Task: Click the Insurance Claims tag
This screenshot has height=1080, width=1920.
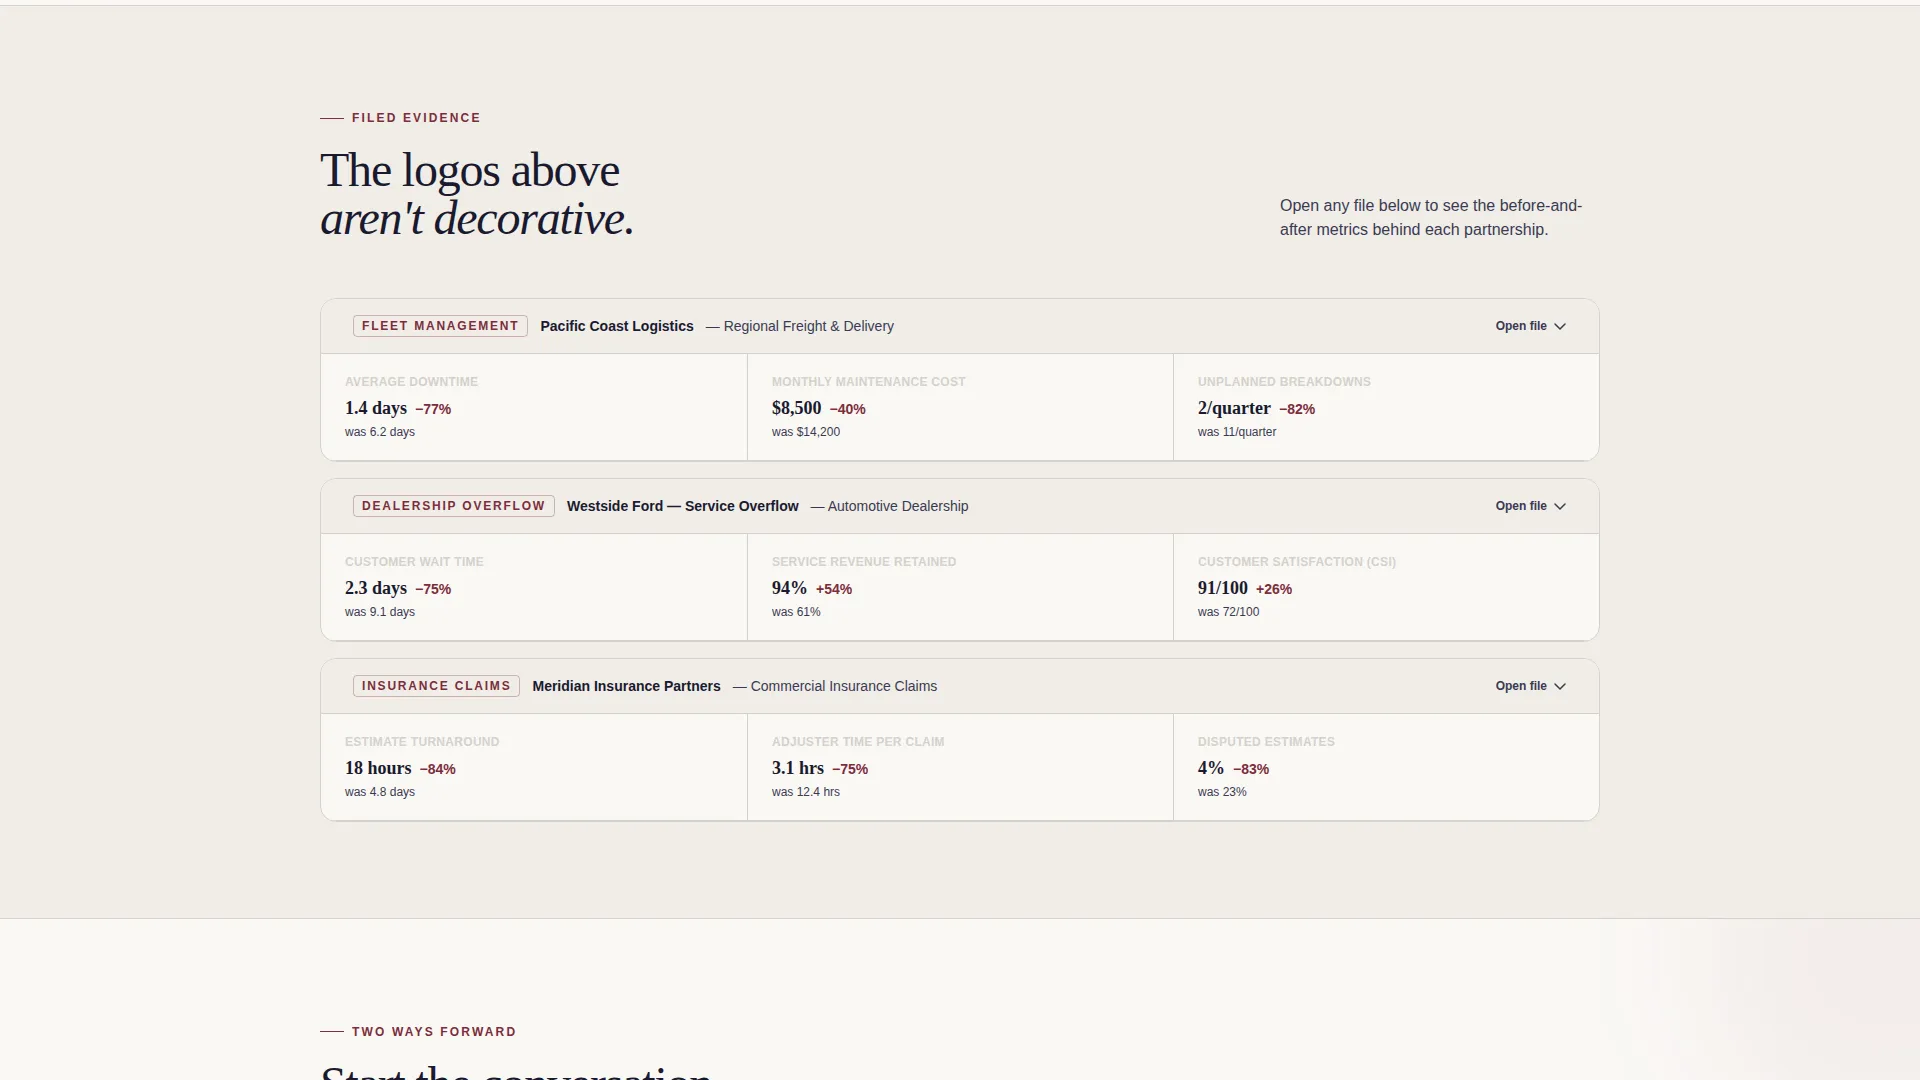Action: coord(436,686)
